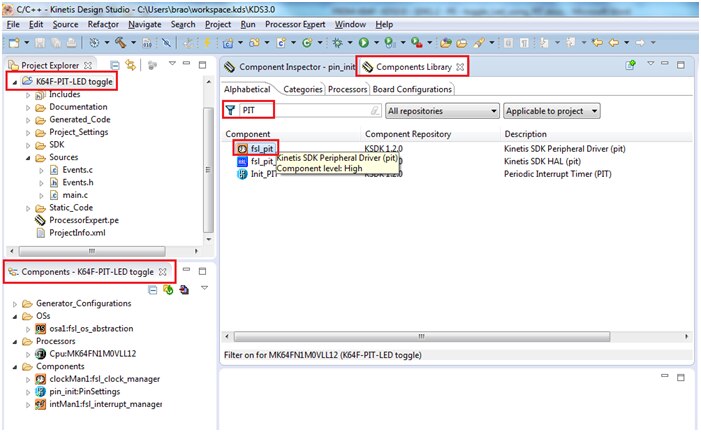Click the Components Library horizontal scrollbar
This screenshot has width=701, height=432.
click(x=422, y=336)
